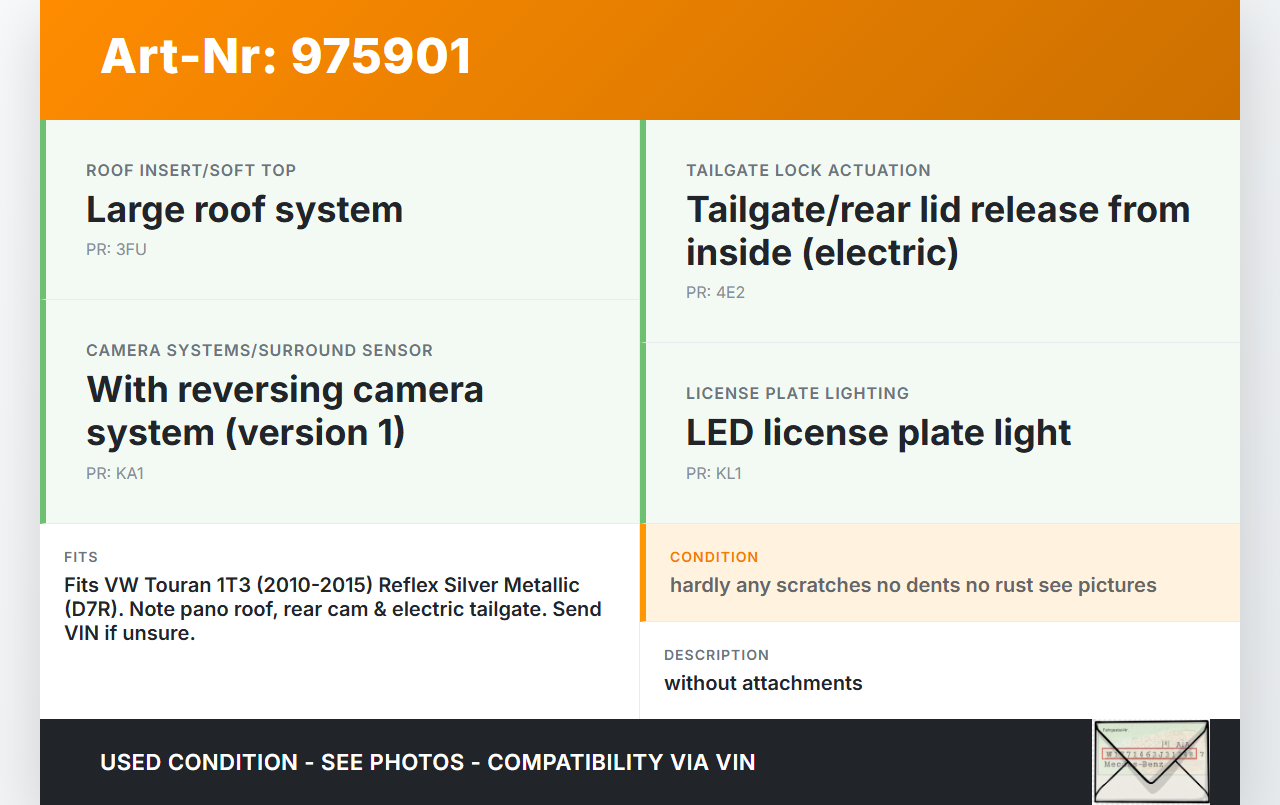Click the USED CONDITION footer banner text
This screenshot has height=805, width=1280.
point(427,762)
